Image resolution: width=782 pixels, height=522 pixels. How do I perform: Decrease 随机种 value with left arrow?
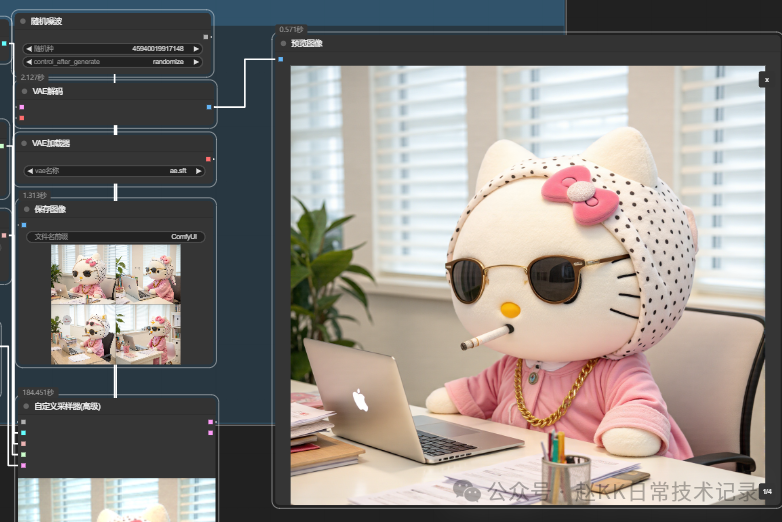coord(29,49)
